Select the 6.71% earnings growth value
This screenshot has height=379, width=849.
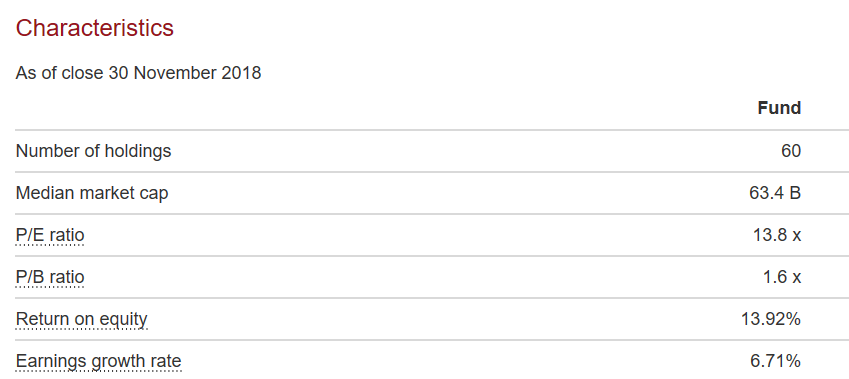(x=775, y=361)
